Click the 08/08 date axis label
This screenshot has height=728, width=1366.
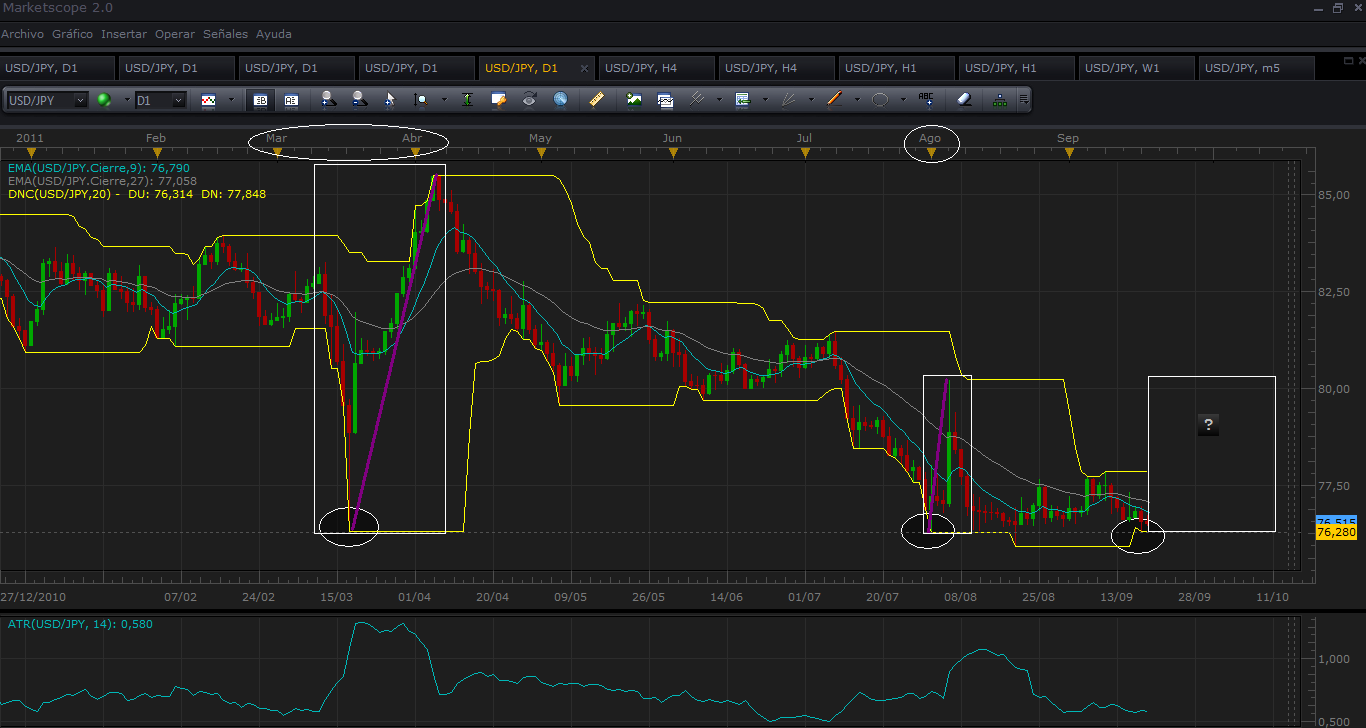pos(960,597)
